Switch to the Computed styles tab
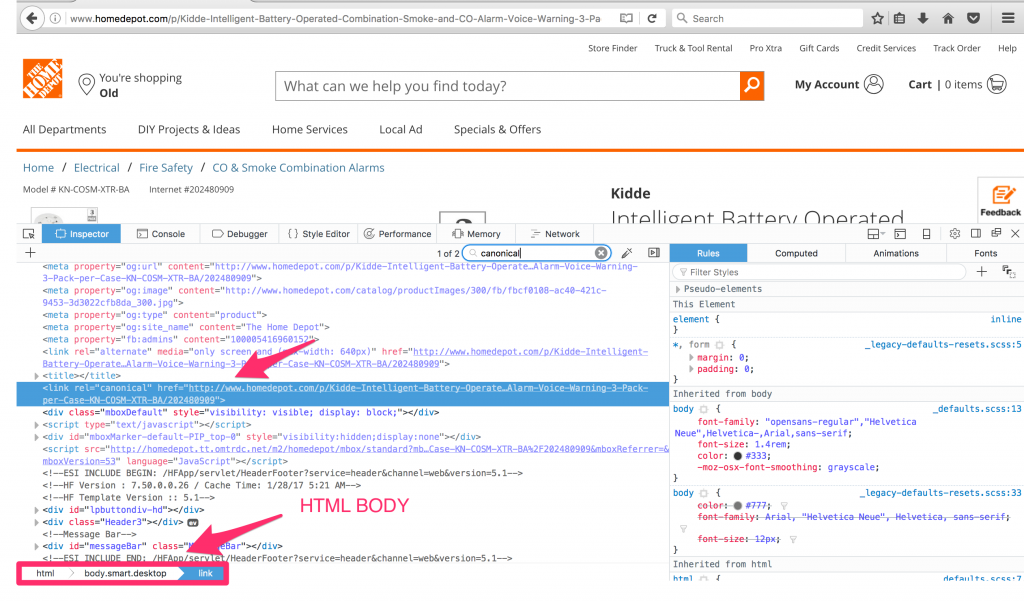Viewport: 1024px width, 602px height. pyautogui.click(x=796, y=253)
